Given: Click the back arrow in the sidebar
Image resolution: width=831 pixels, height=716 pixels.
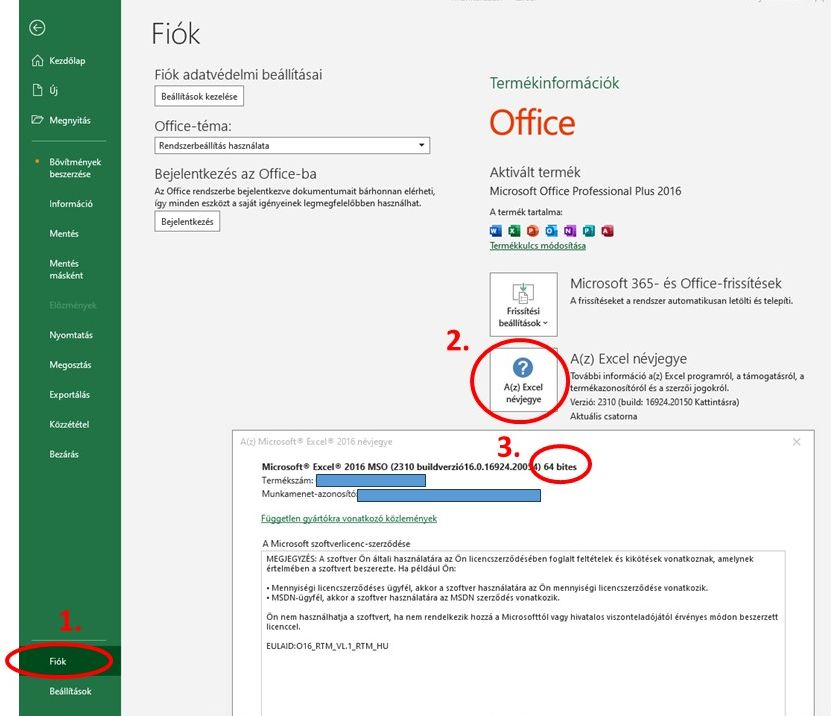Looking at the screenshot, I should (x=37, y=28).
